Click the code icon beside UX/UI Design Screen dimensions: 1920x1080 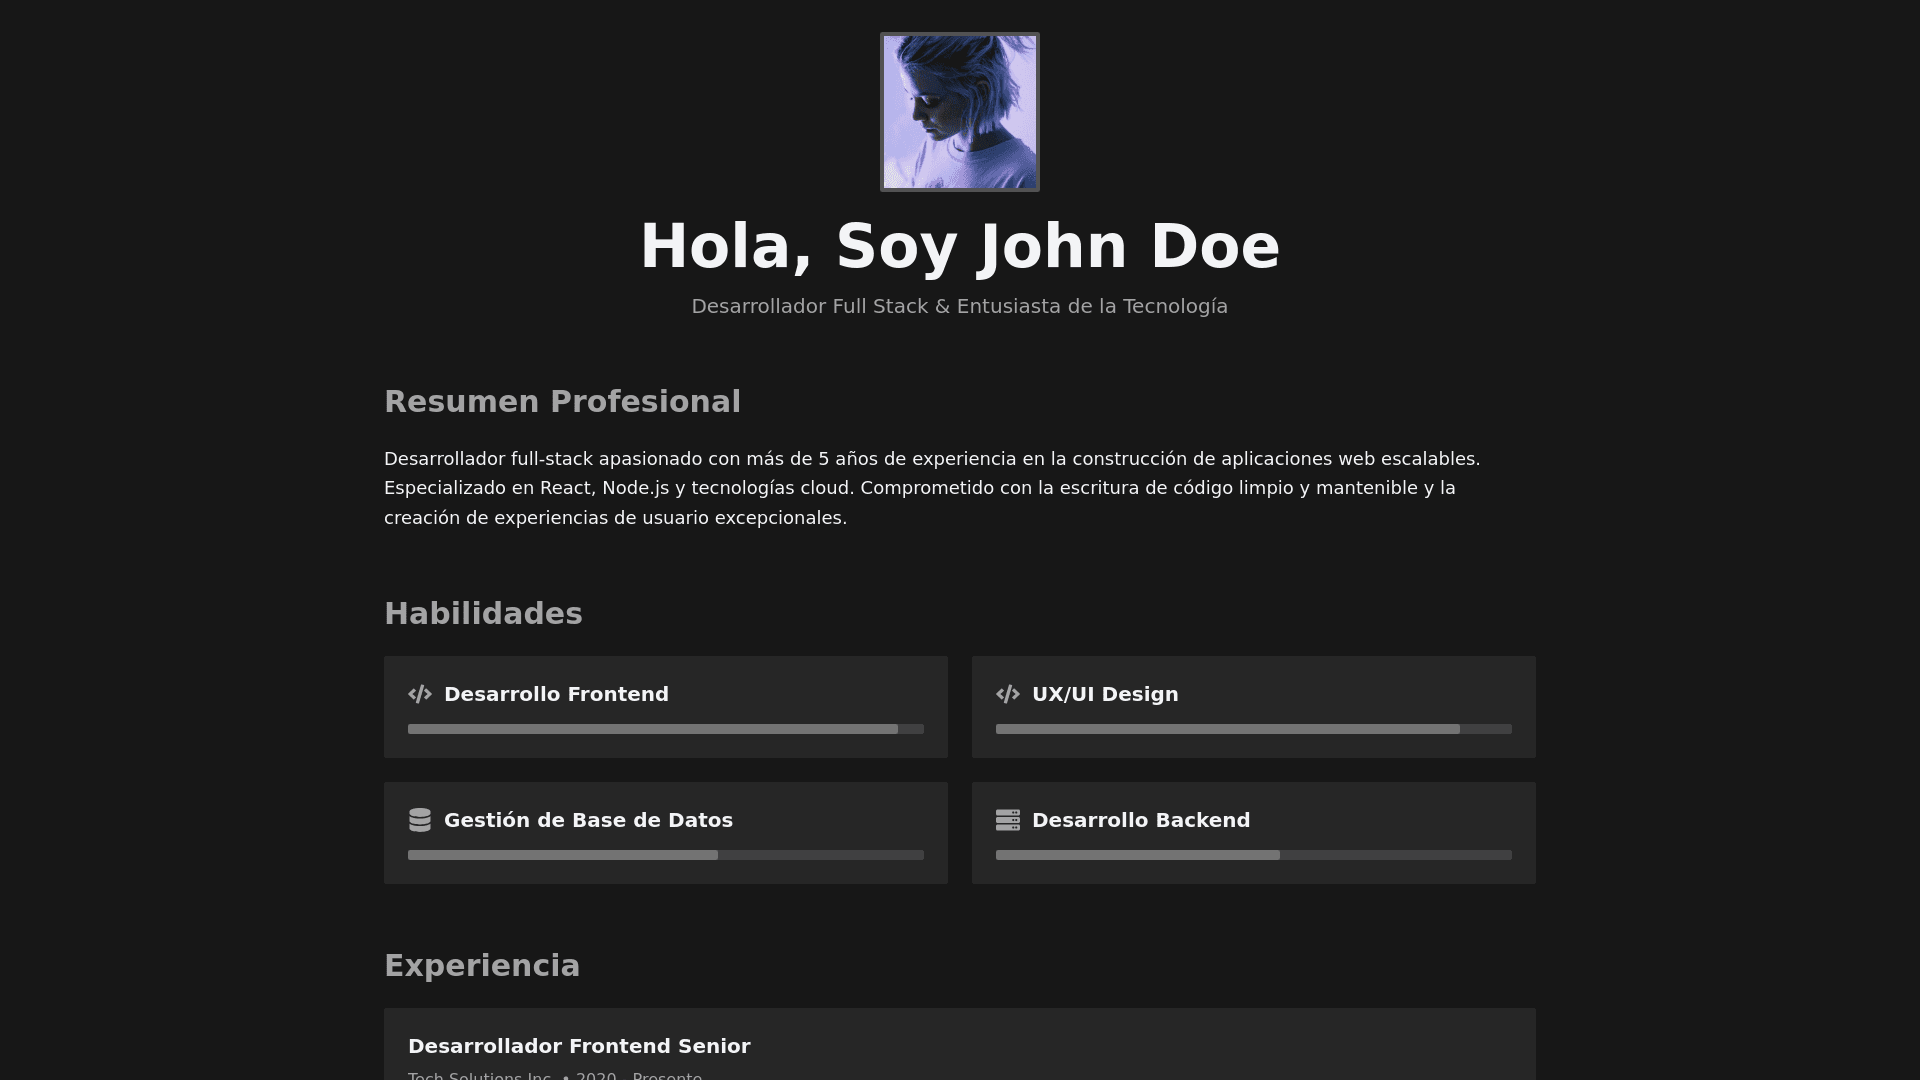pyautogui.click(x=1008, y=694)
